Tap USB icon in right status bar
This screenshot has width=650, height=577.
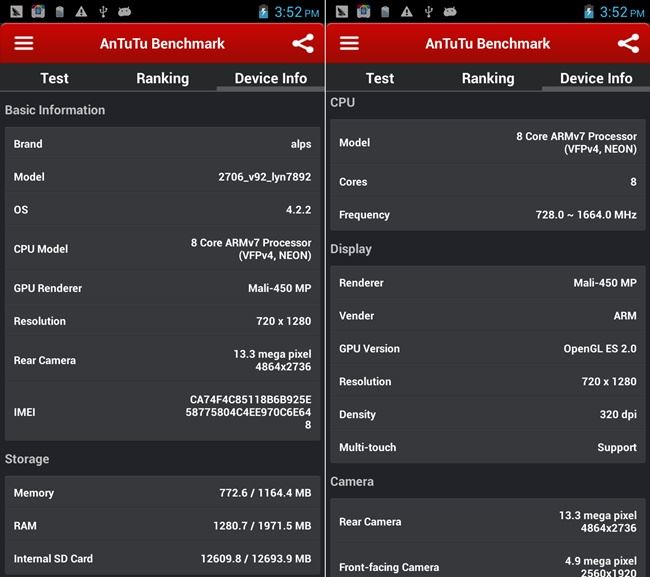[x=429, y=12]
